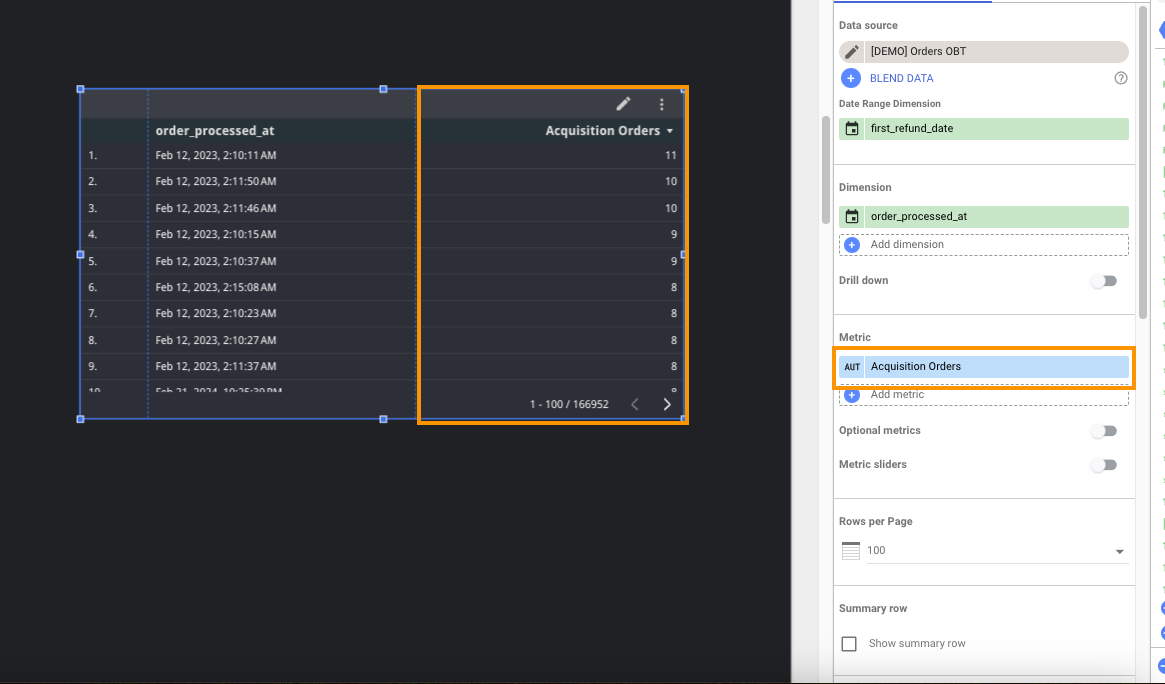1165x684 pixels.
Task: Click the sort arrow on Acquisition Orders column
Action: tap(669, 131)
